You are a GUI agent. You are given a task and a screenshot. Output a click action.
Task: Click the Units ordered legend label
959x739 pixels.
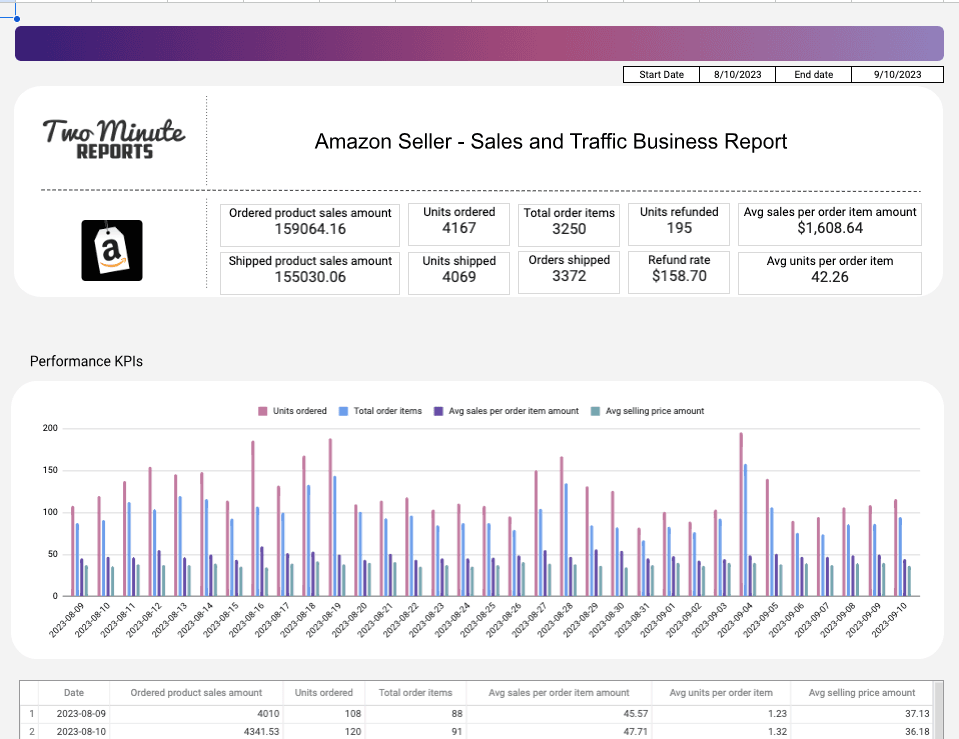click(x=300, y=411)
